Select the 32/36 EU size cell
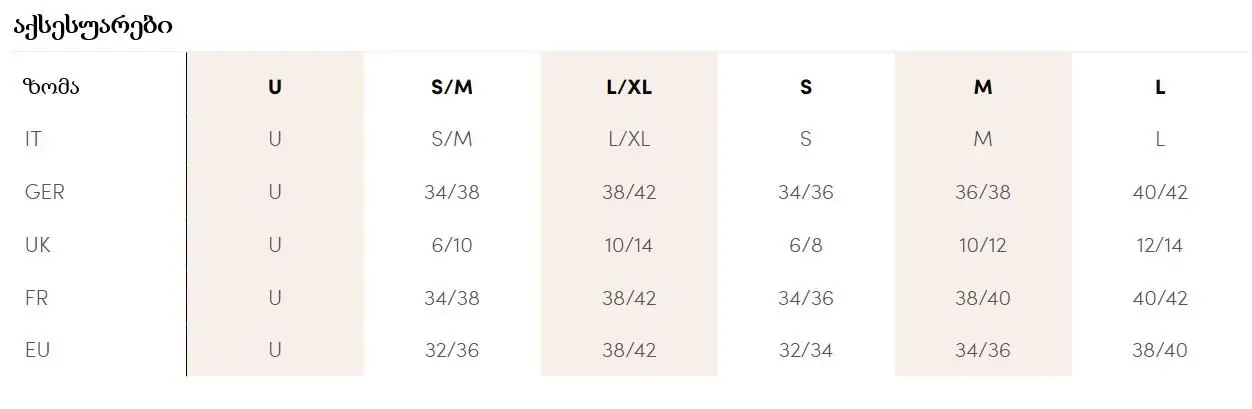The width and height of the screenshot is (1252, 409). tap(452, 350)
